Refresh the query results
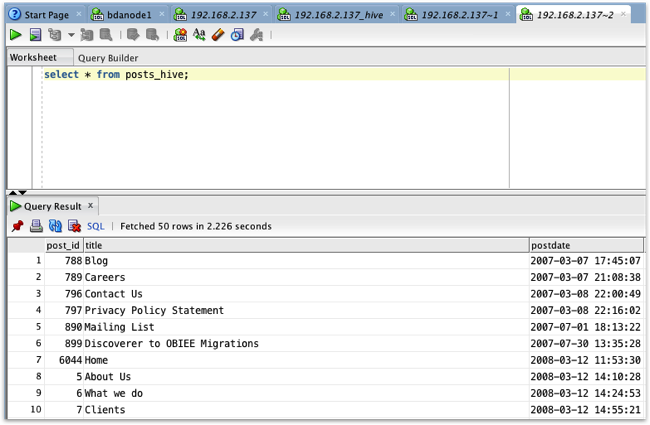 pyautogui.click(x=55, y=226)
